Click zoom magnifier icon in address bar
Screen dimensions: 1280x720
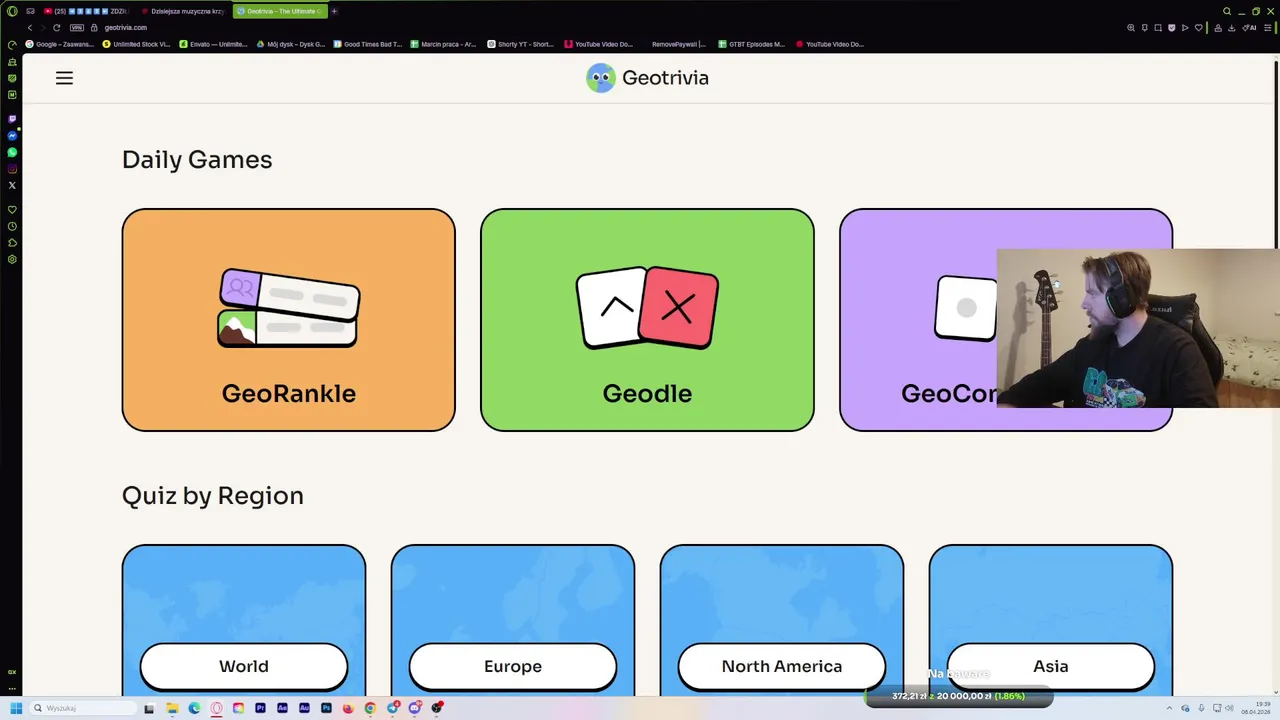point(1131,28)
